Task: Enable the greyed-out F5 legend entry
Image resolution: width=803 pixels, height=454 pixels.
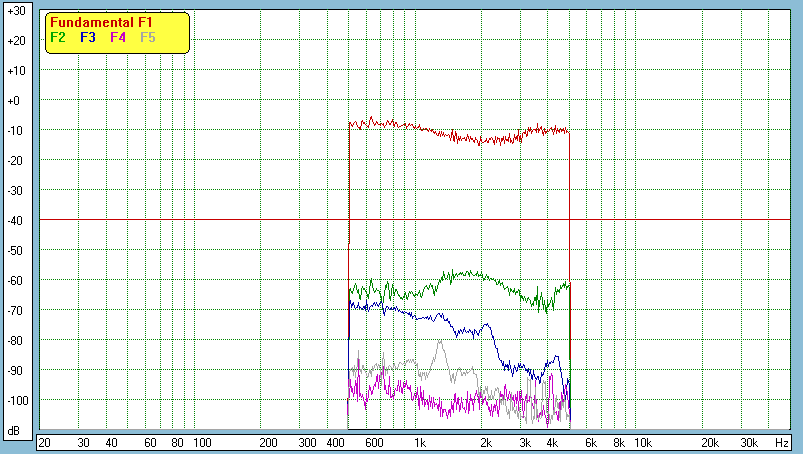Action: pyautogui.click(x=148, y=37)
